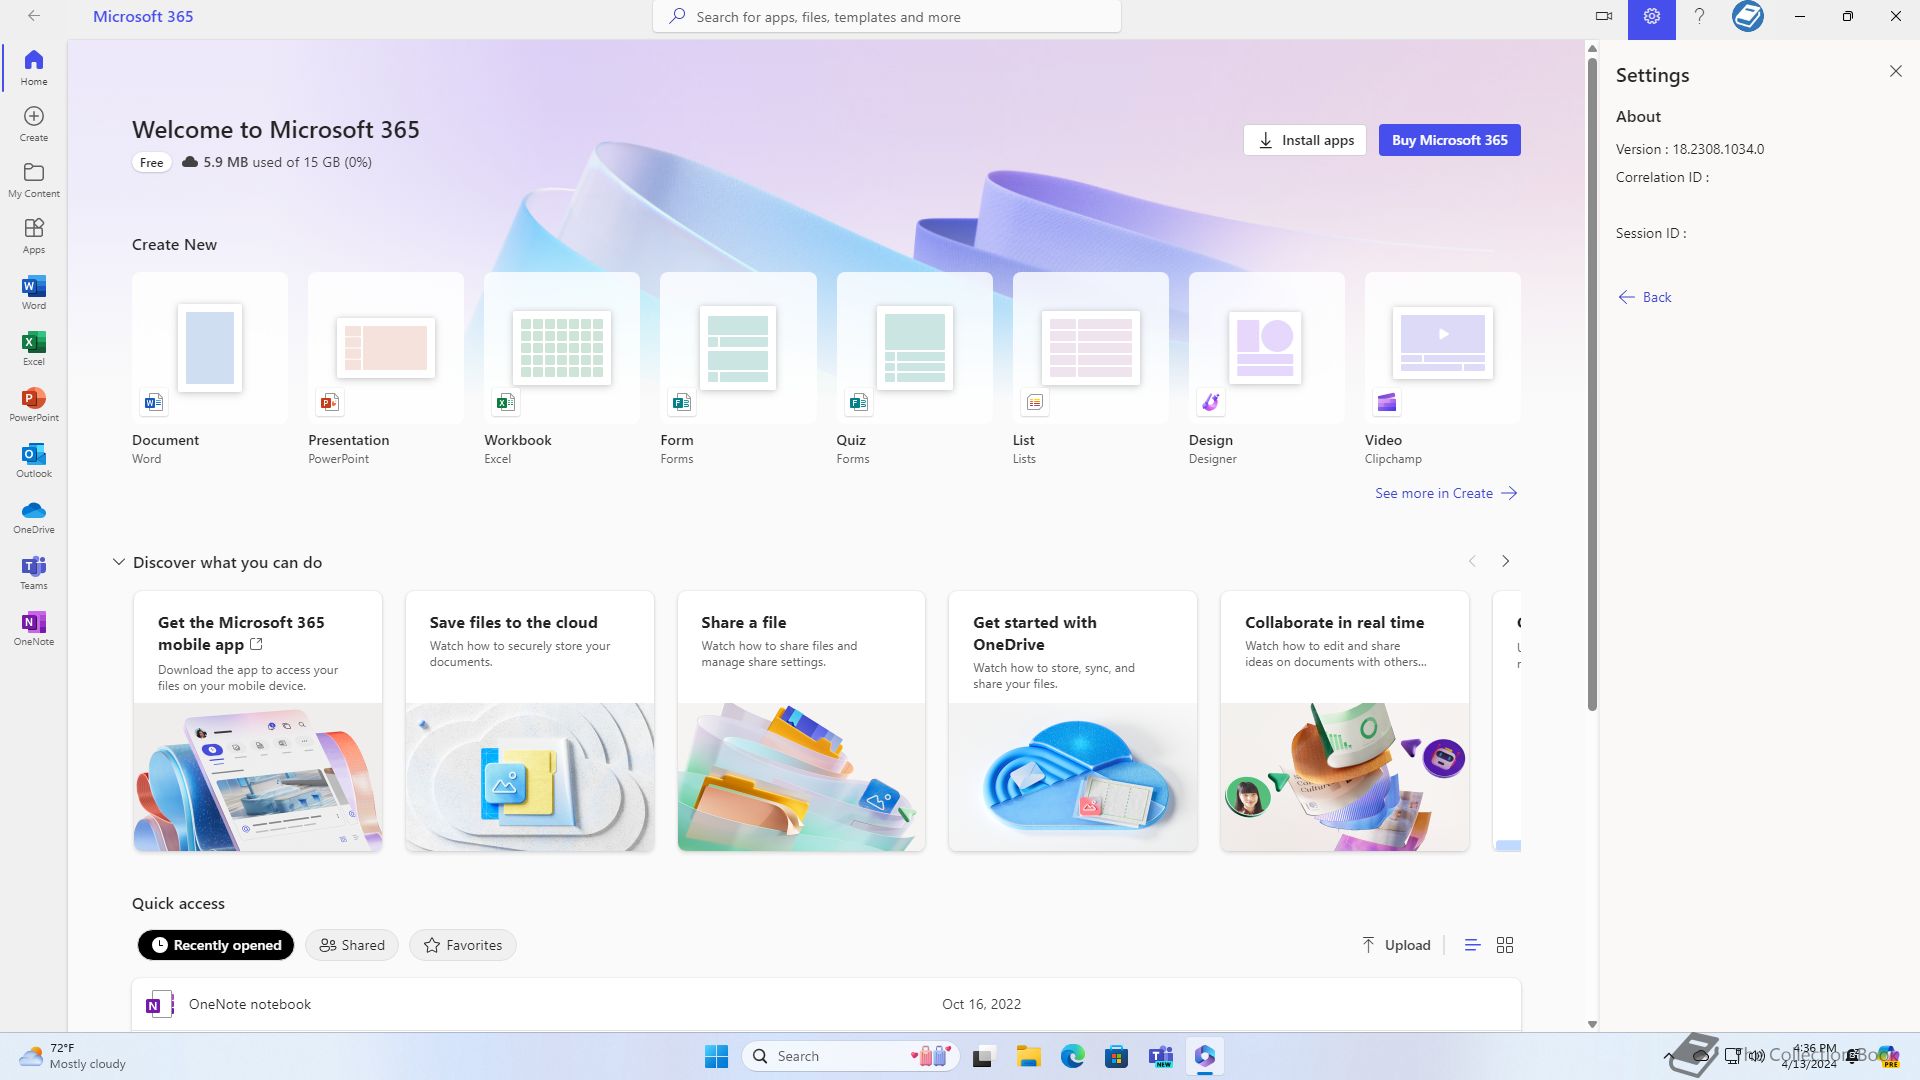Collapse Discover what you can do section
This screenshot has height=1080, width=1920.
[118, 562]
